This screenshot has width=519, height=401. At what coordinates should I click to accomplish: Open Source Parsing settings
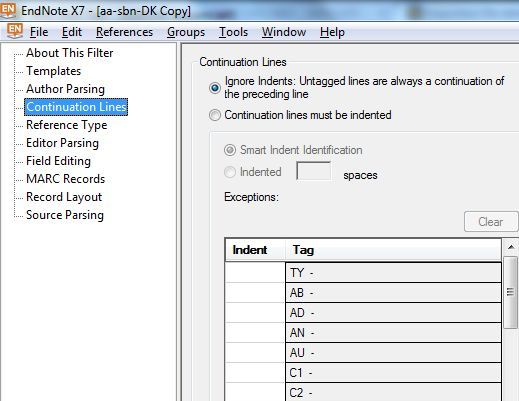click(65, 215)
